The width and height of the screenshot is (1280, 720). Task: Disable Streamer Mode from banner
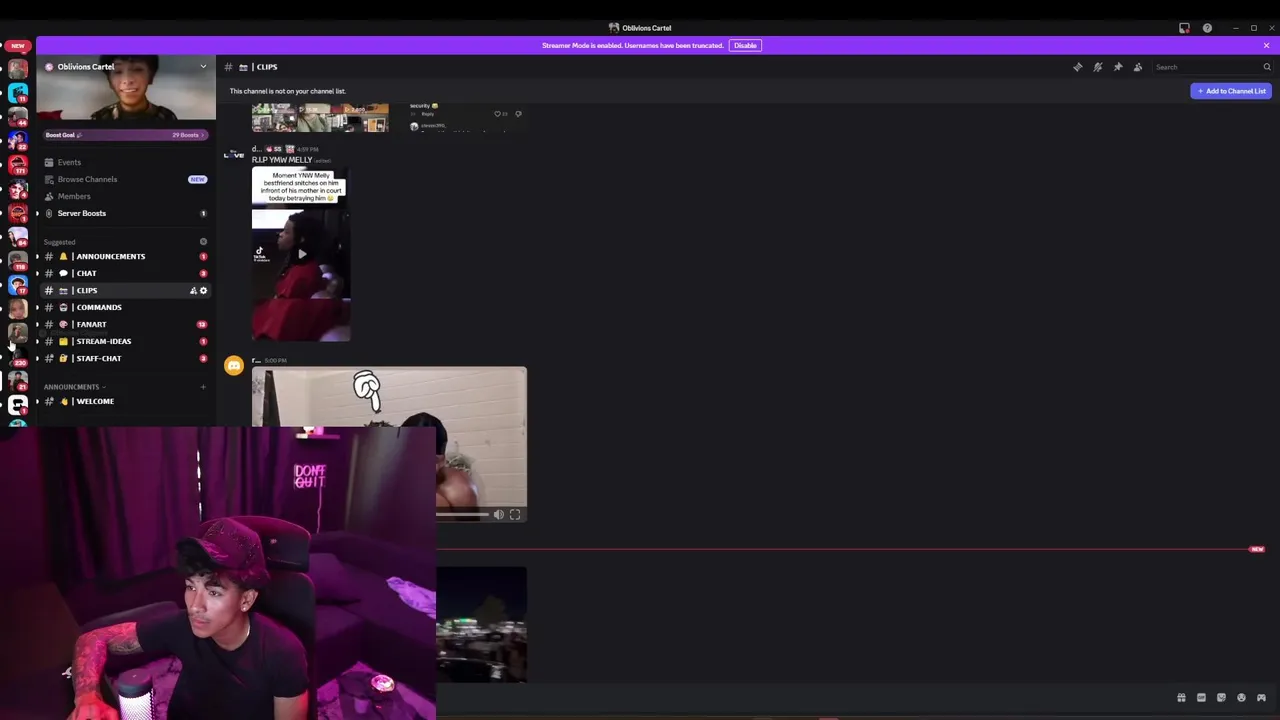click(745, 45)
